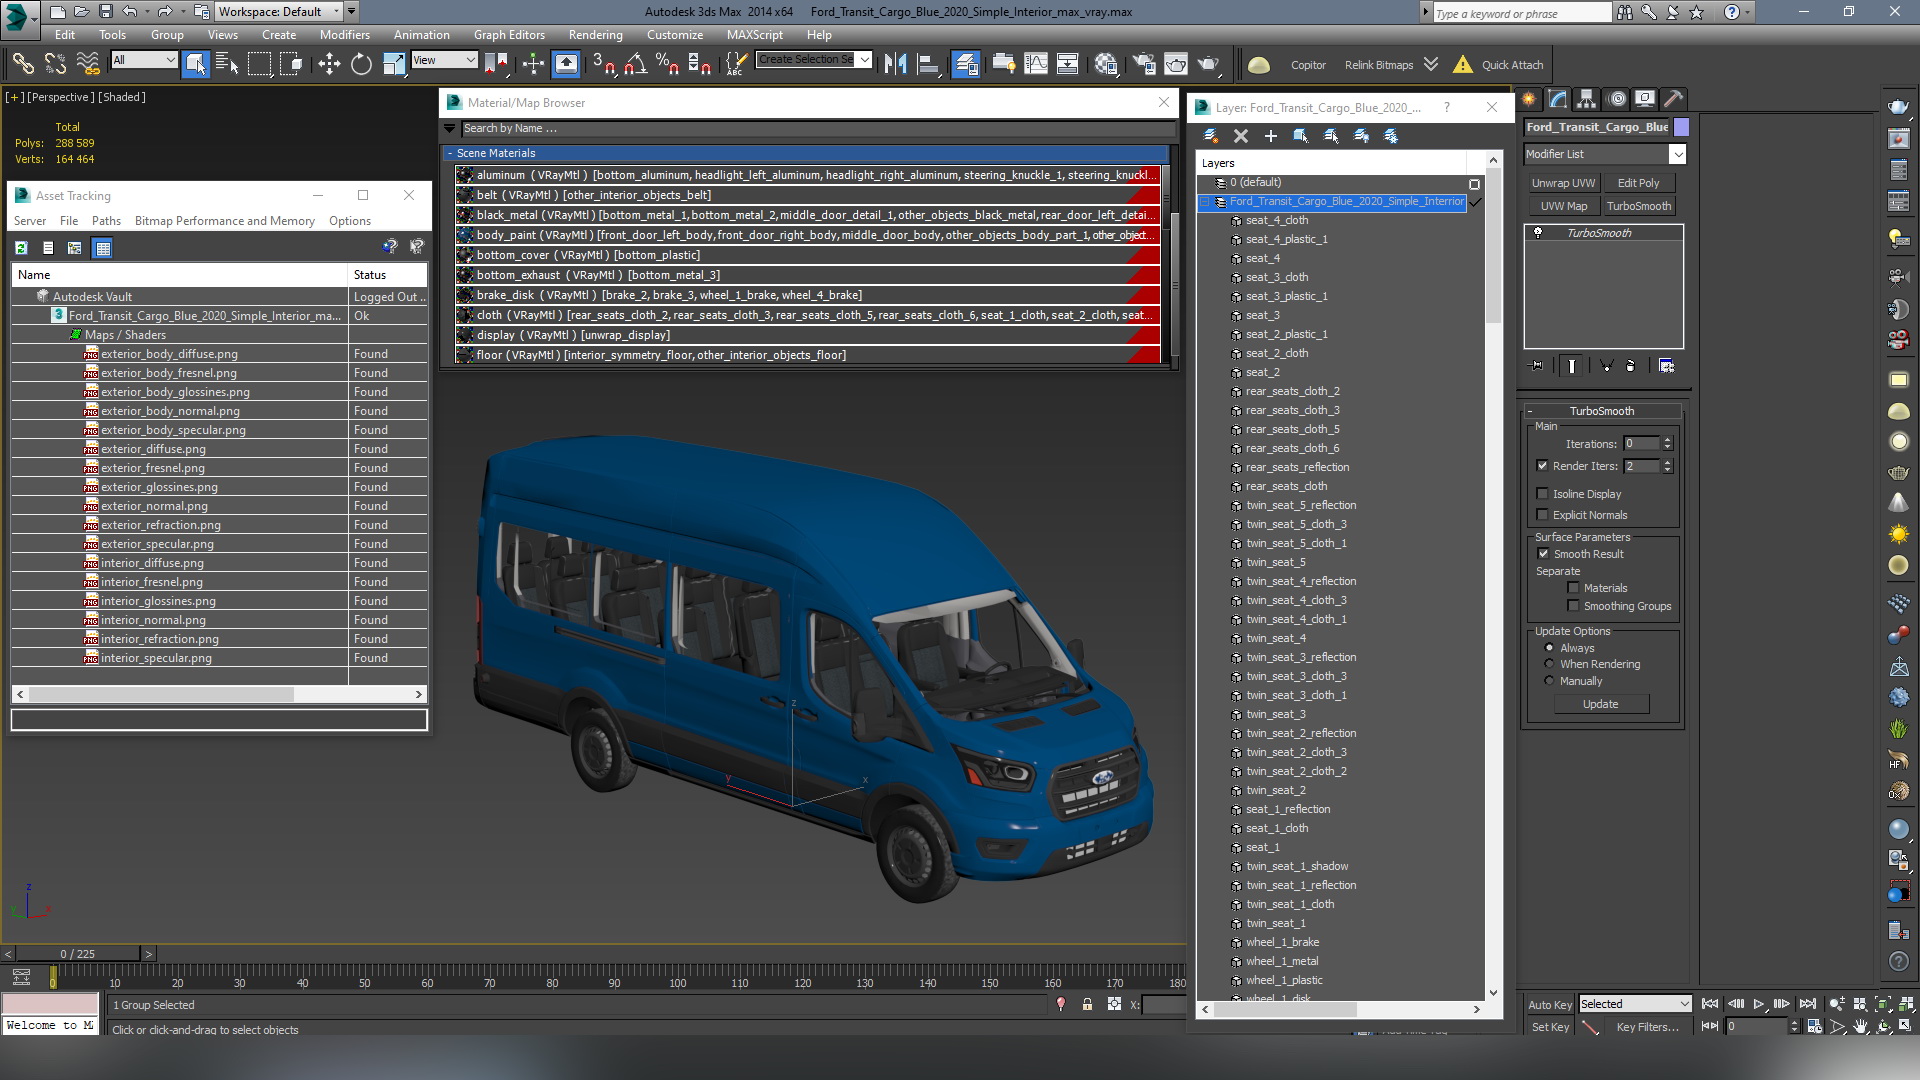Viewport: 1920px width, 1080px height.
Task: Click the Unlink Selection tool
Action: tap(55, 64)
